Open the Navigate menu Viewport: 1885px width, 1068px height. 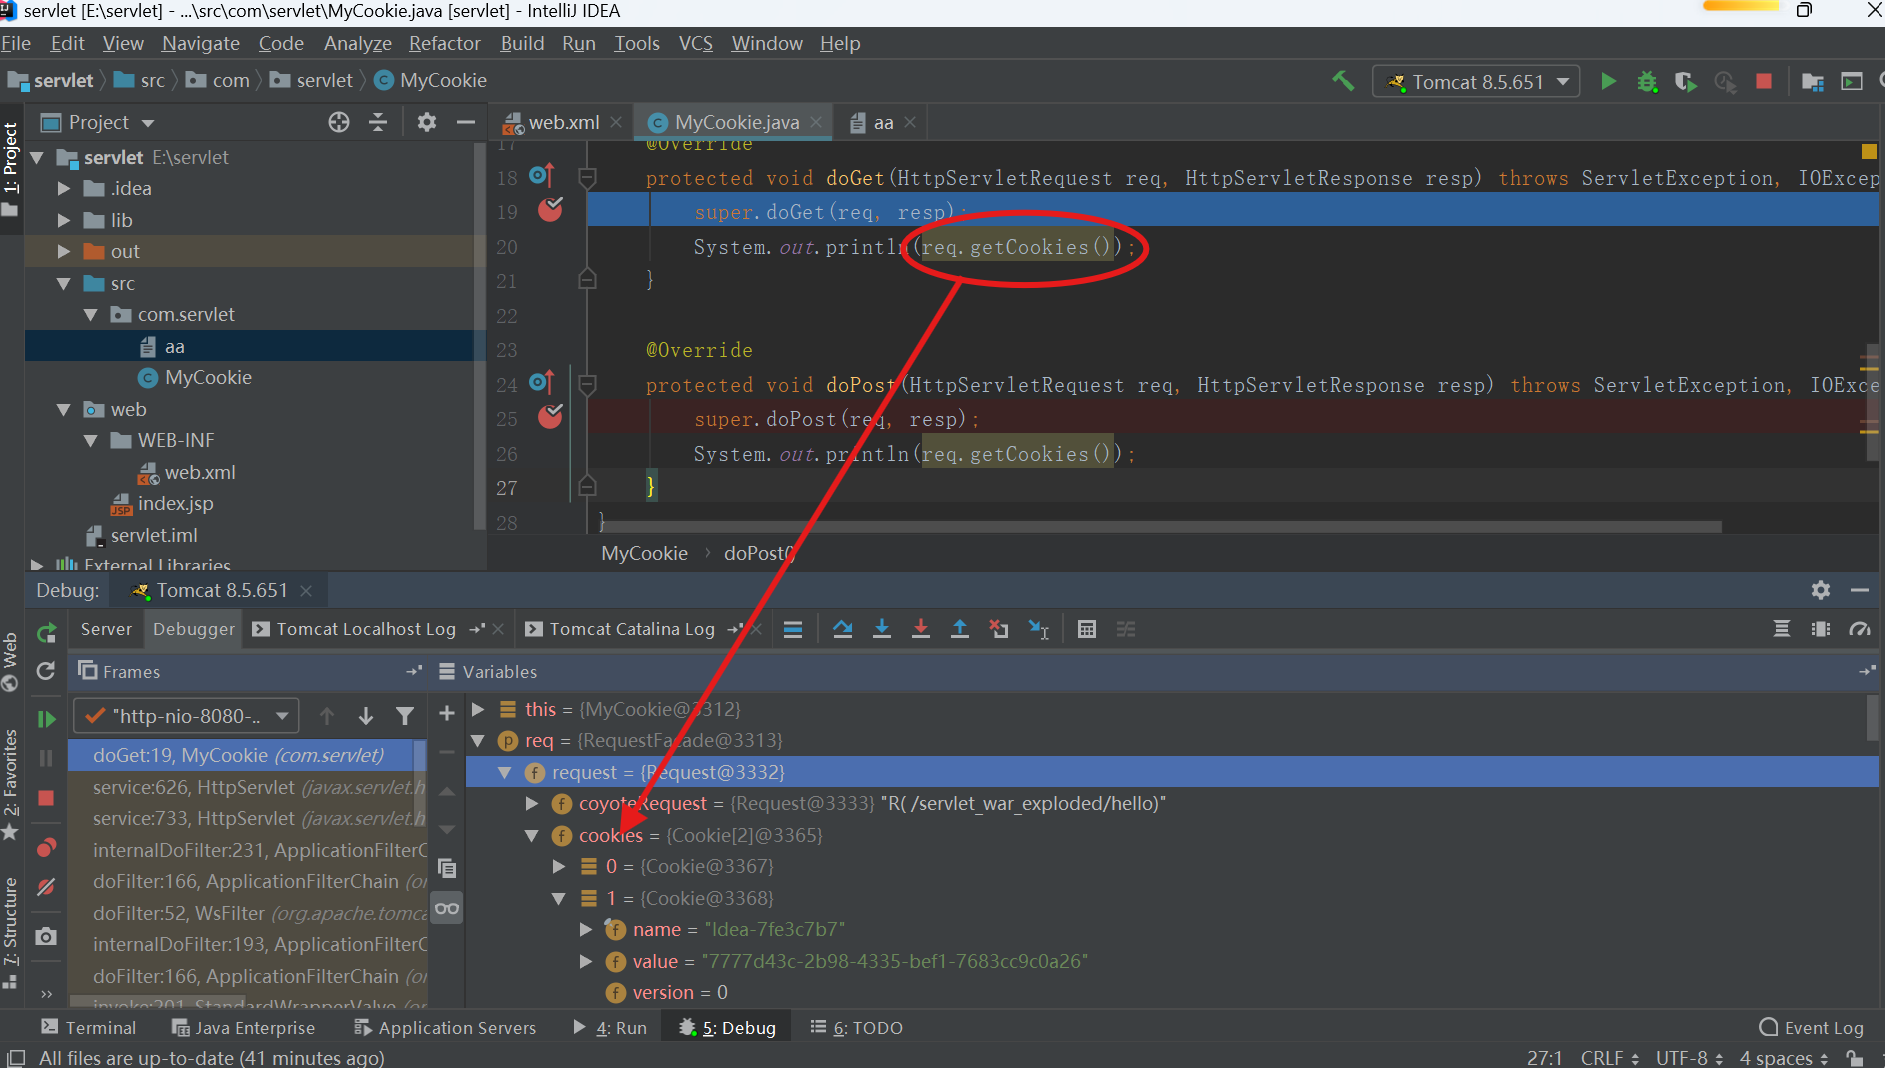(201, 43)
